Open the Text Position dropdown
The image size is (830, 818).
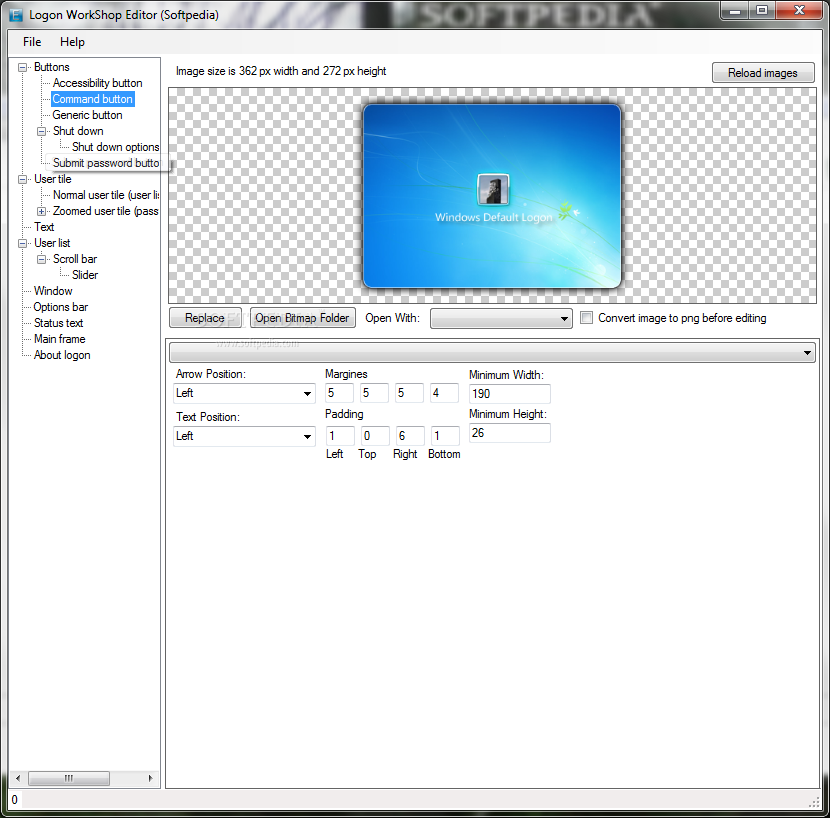244,436
